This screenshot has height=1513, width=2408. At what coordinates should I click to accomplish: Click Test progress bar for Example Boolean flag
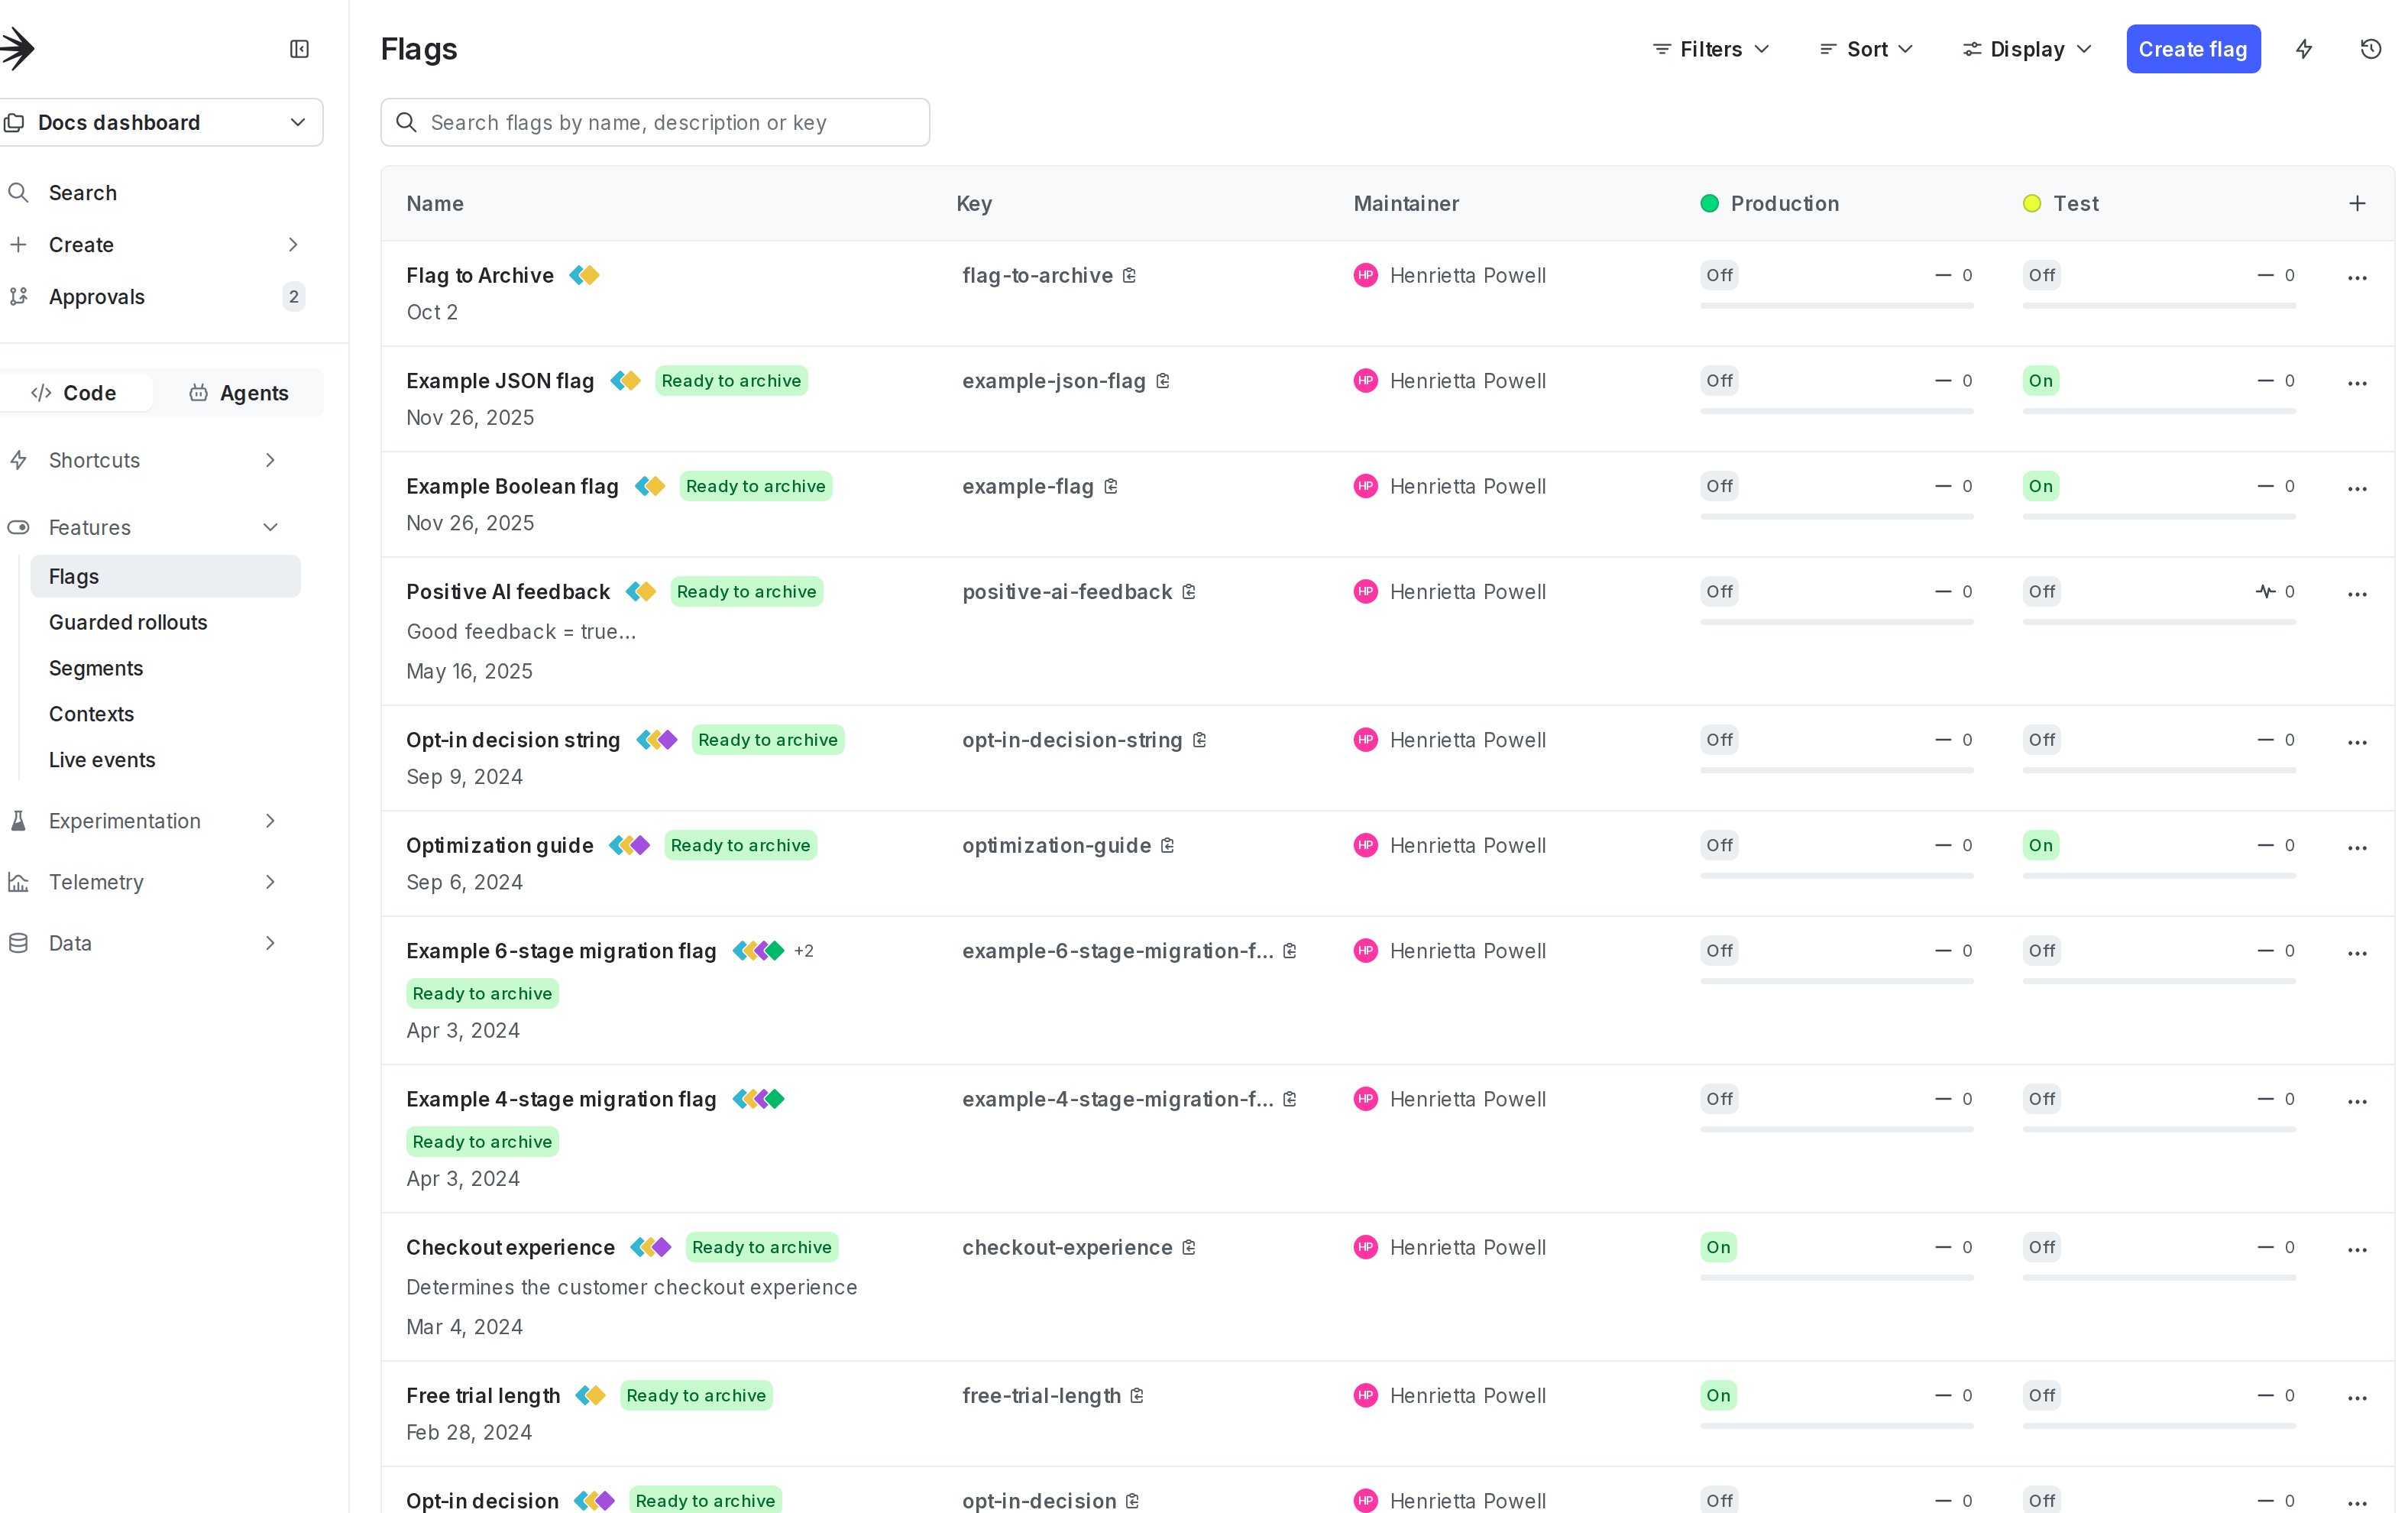(2159, 517)
